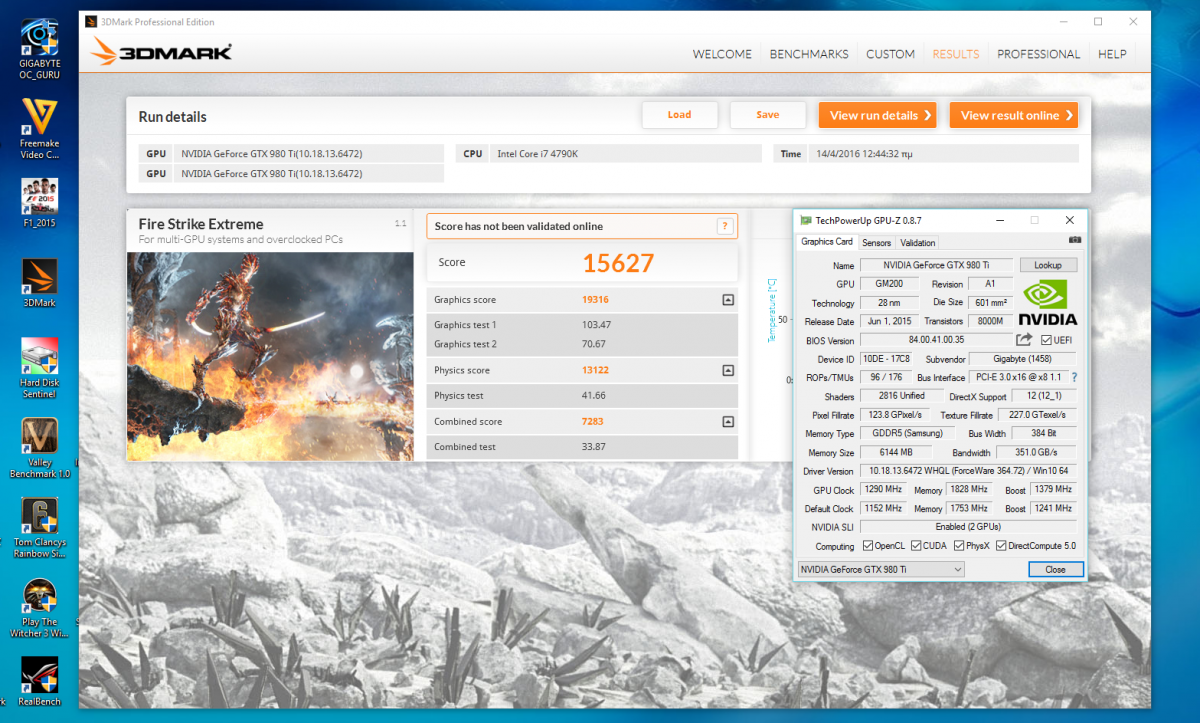Toggle the DirectCompute 5.0 checkbox

(1001, 546)
